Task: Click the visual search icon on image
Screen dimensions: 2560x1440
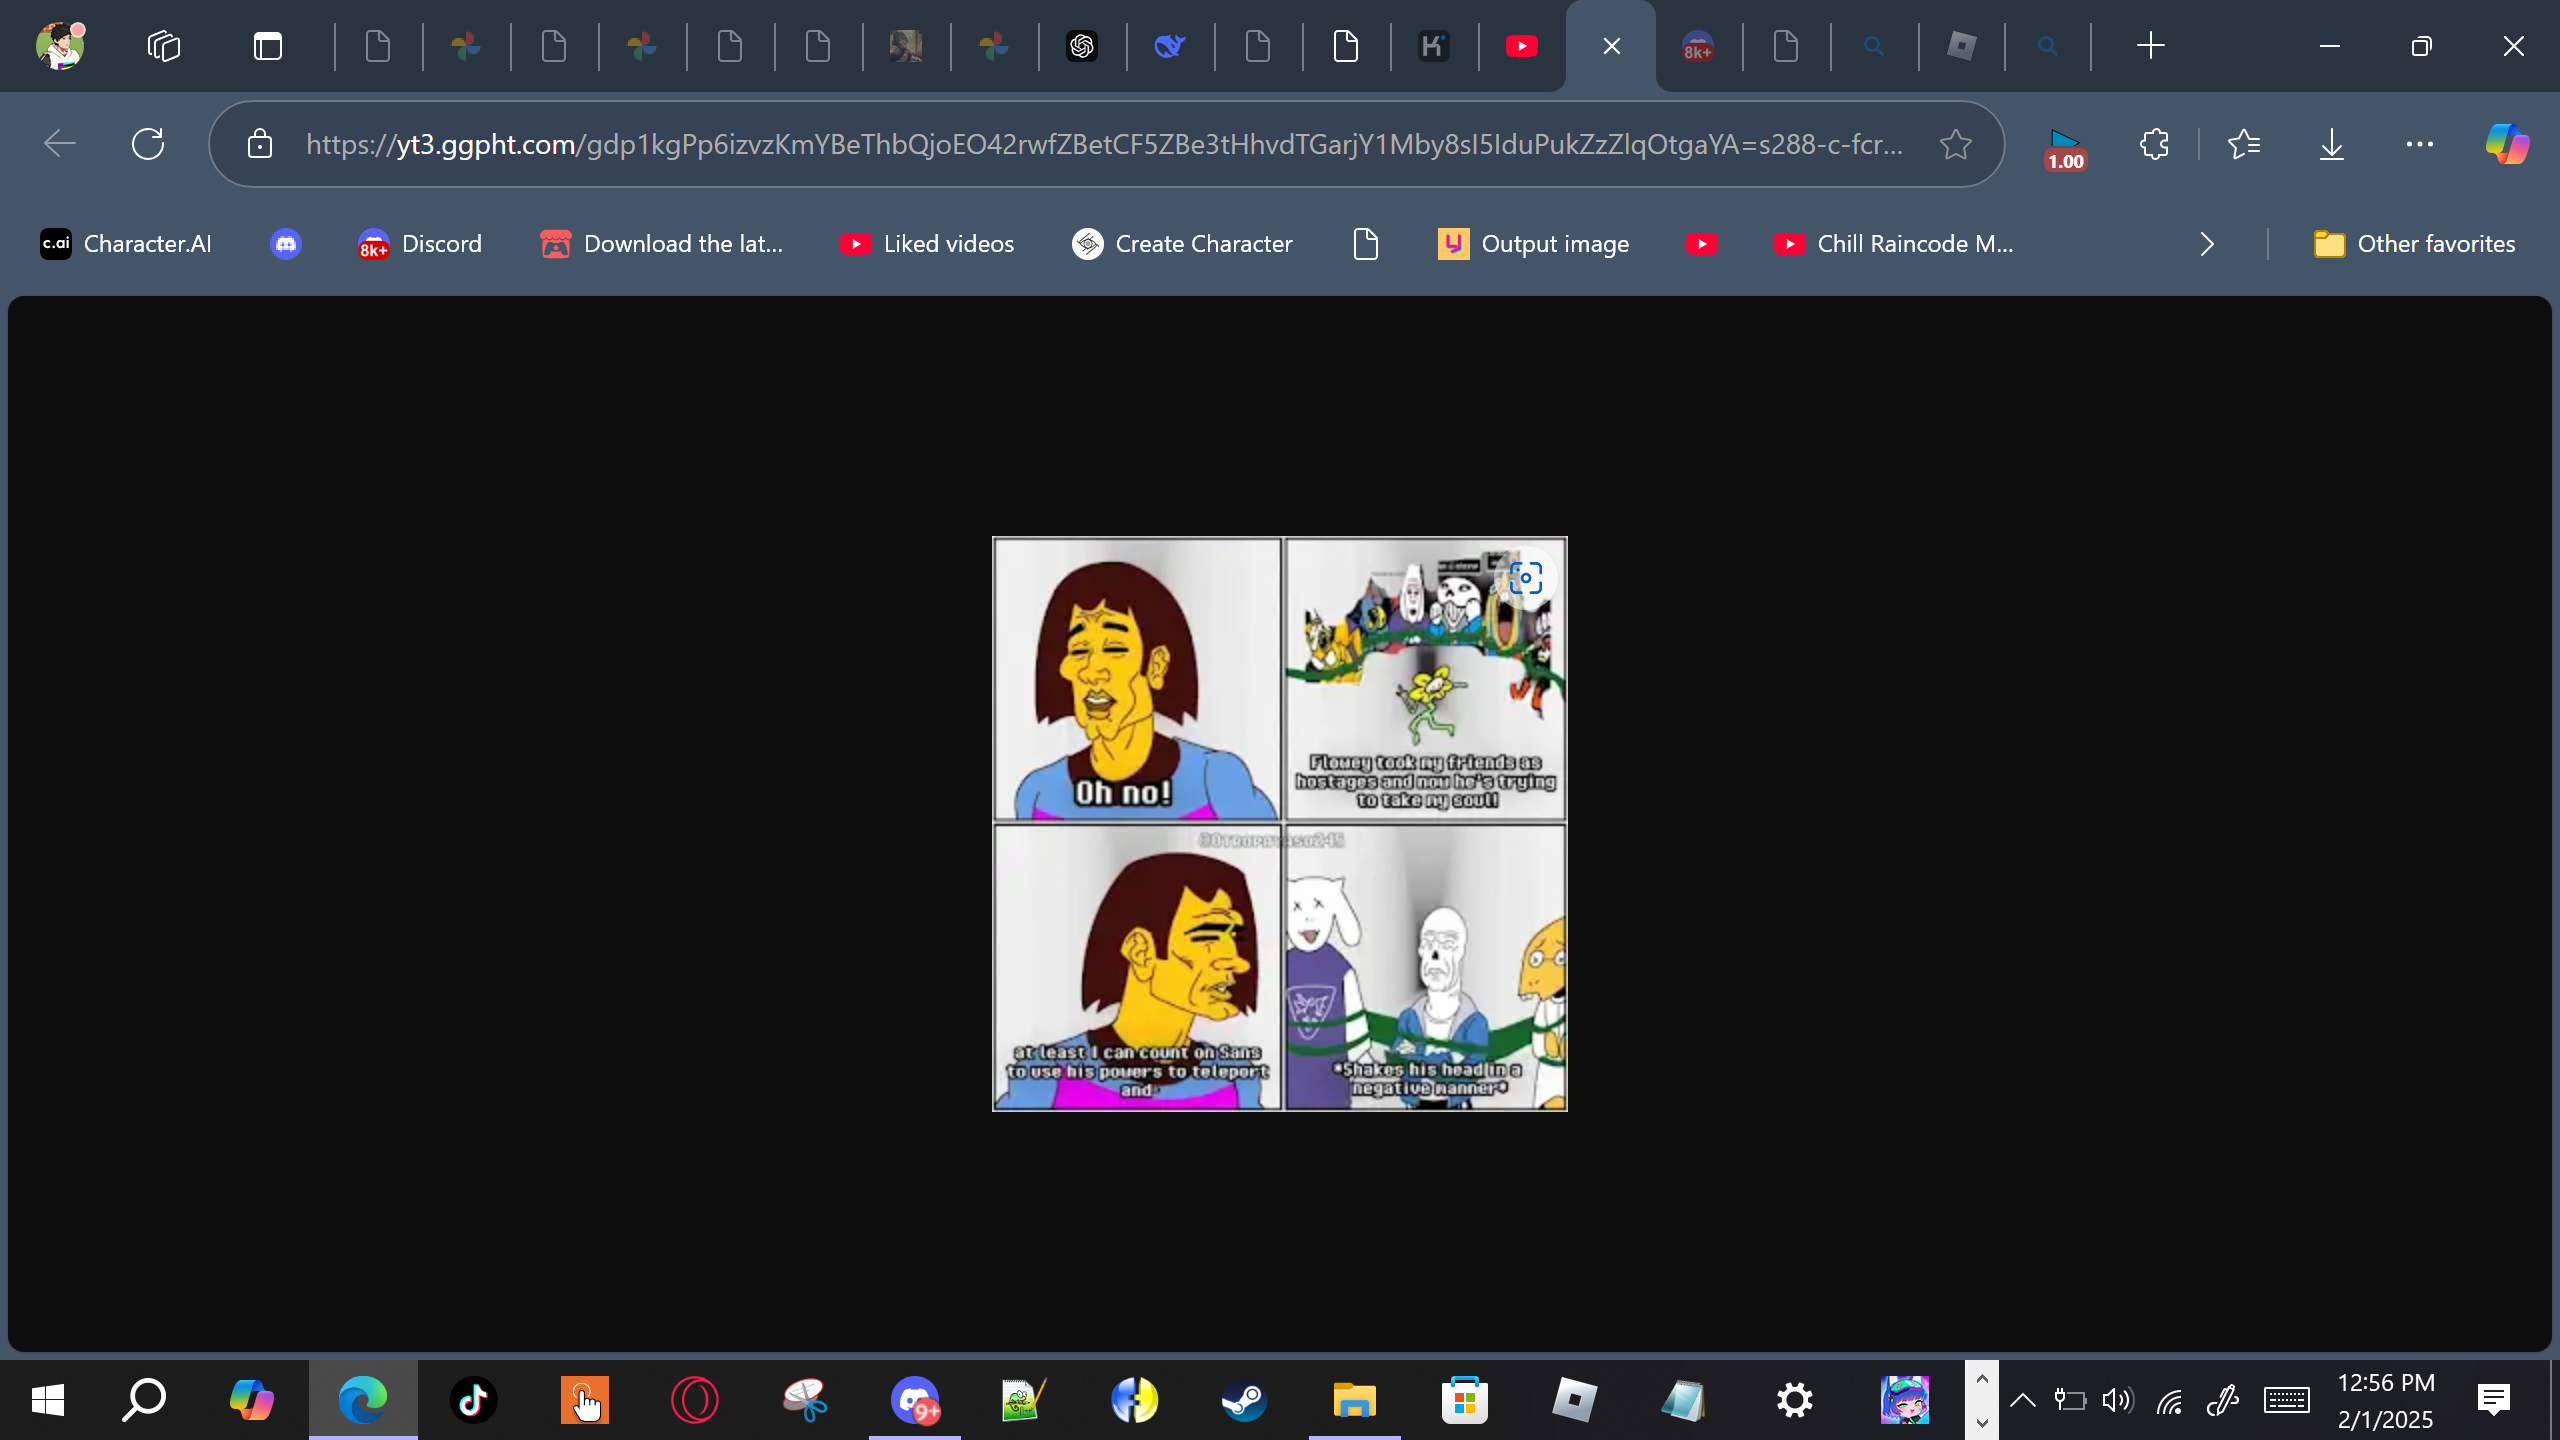Action: (x=1525, y=578)
